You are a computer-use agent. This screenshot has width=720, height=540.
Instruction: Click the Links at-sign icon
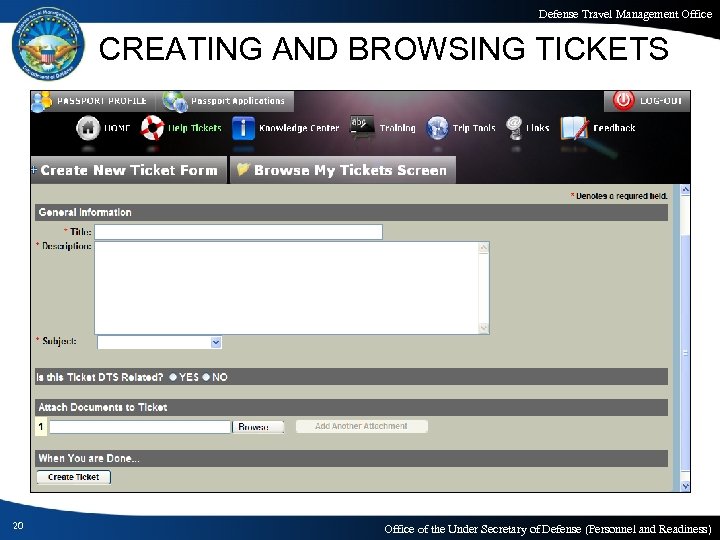coord(515,127)
